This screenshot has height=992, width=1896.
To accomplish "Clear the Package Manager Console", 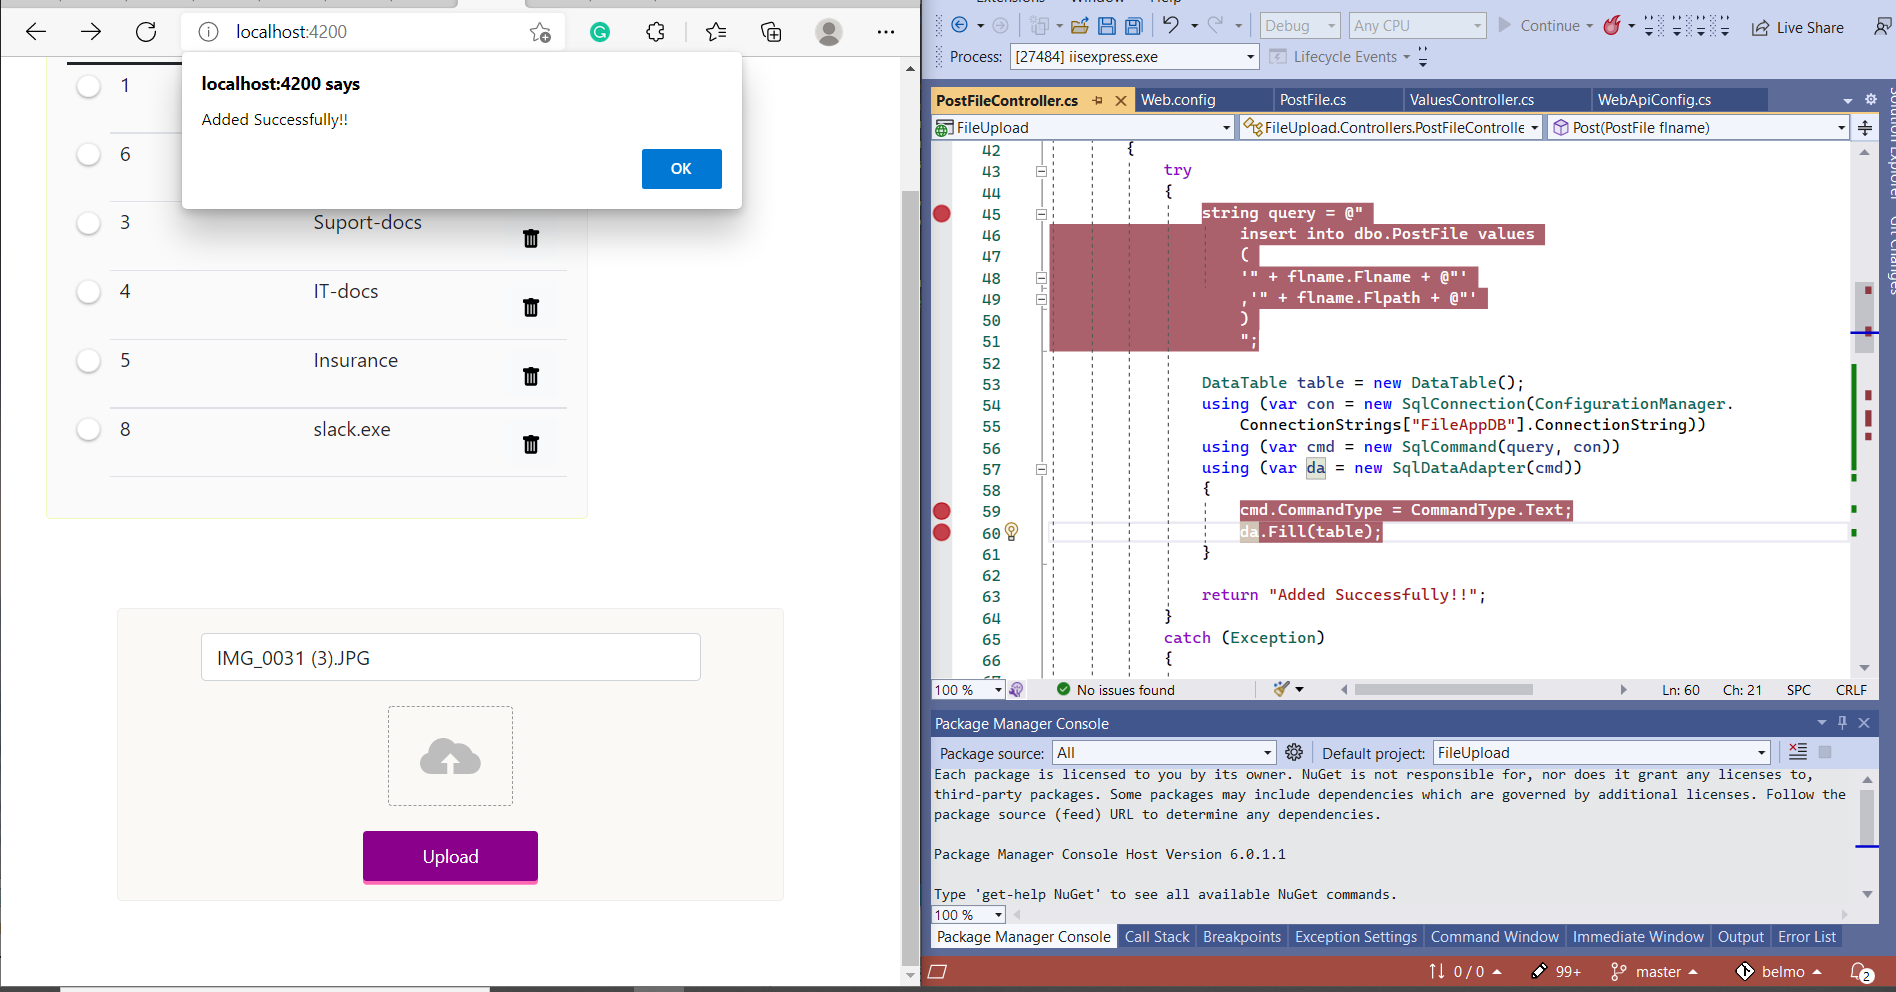I will (1798, 752).
